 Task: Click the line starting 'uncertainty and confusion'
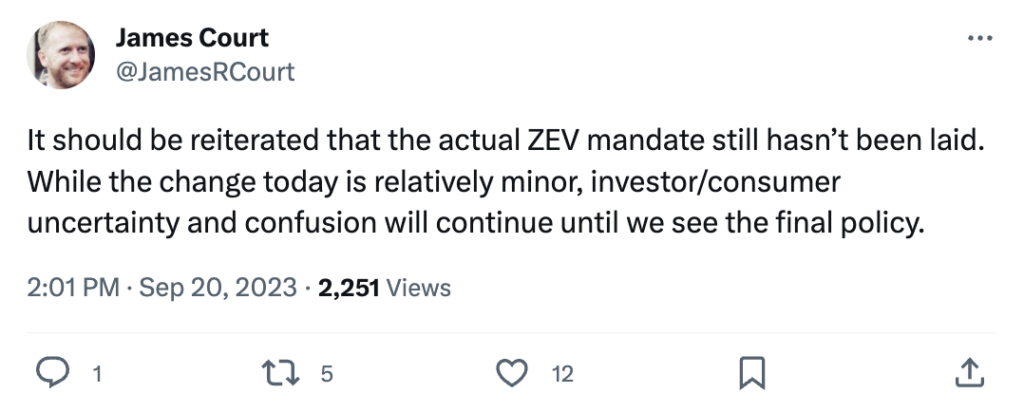coord(473,224)
